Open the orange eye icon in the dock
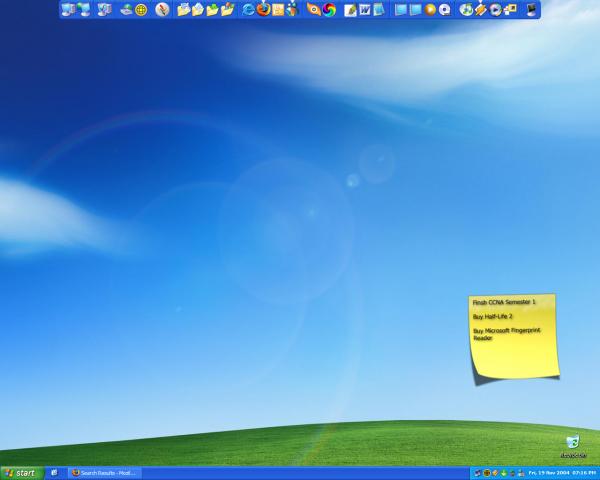600x480 pixels. (x=314, y=10)
